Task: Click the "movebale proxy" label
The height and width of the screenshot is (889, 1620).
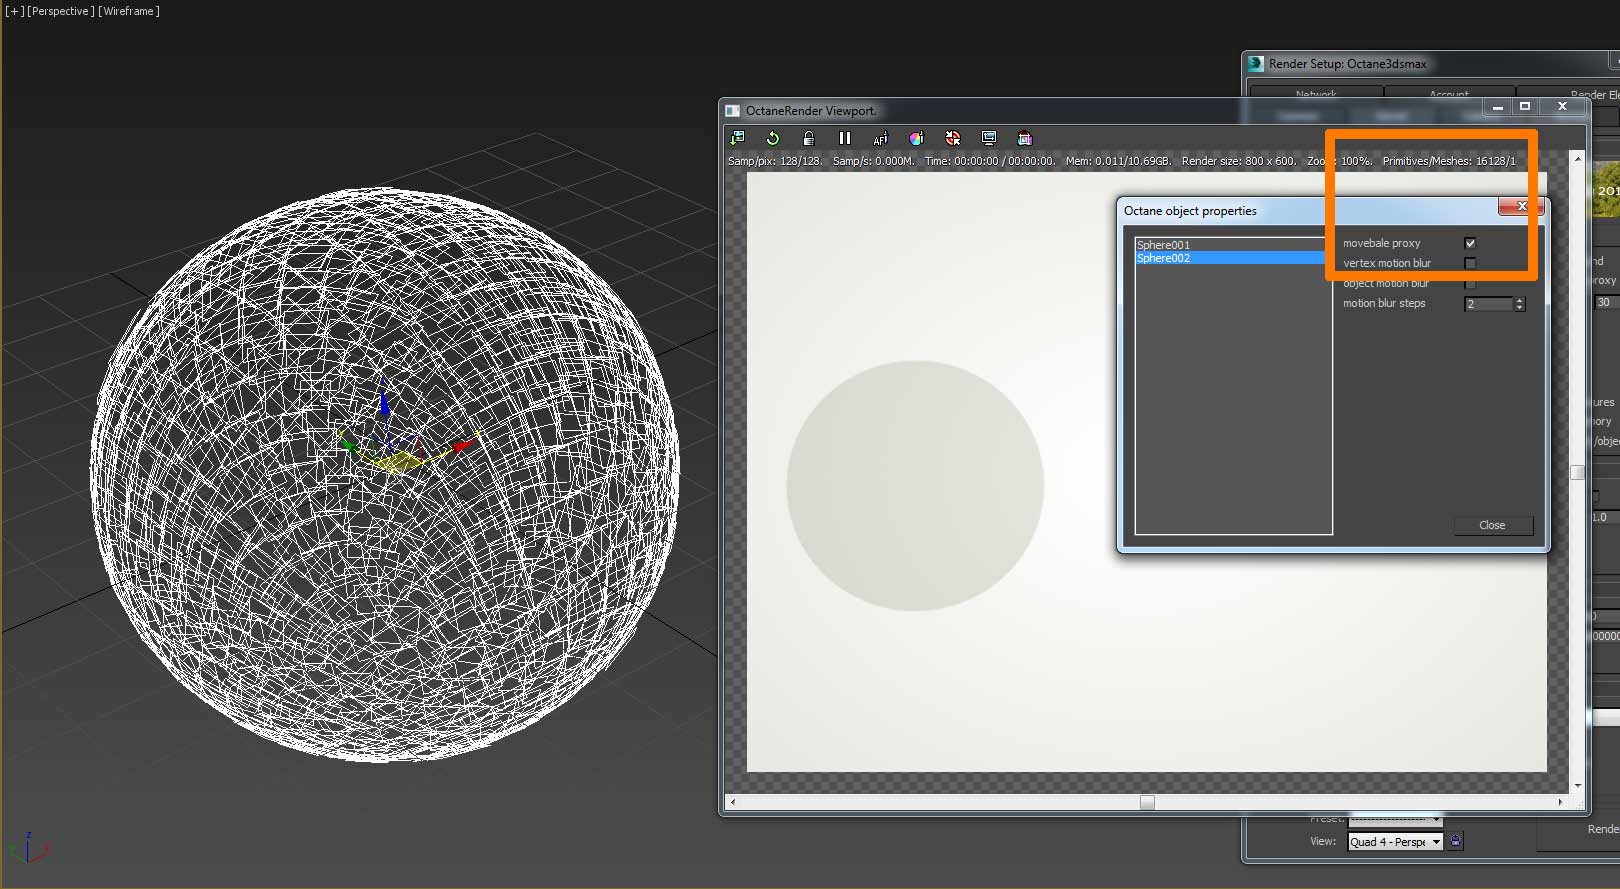Action: click(x=1381, y=243)
